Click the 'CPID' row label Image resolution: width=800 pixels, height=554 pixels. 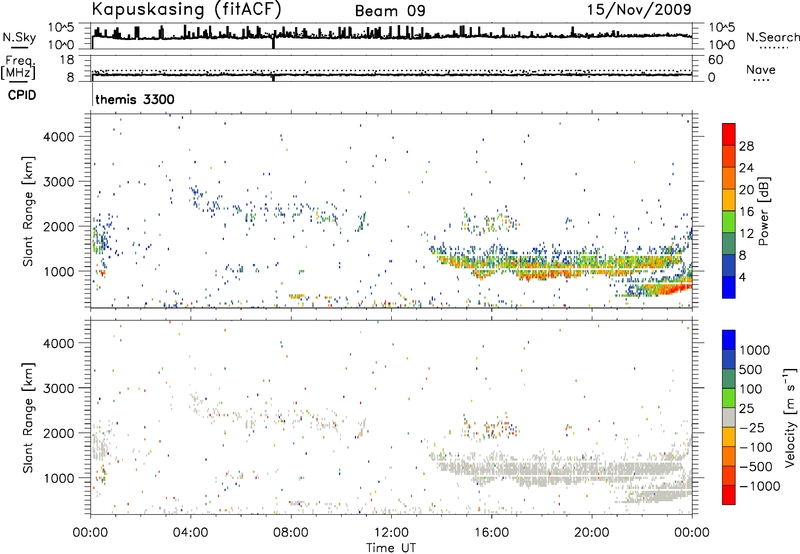22,95
